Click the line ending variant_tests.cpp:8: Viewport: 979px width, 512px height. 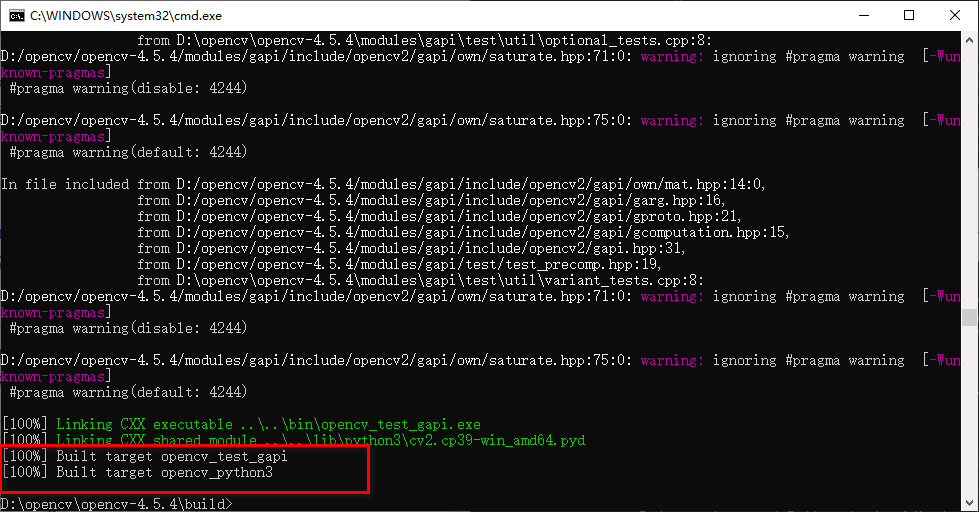pyautogui.click(x=421, y=280)
